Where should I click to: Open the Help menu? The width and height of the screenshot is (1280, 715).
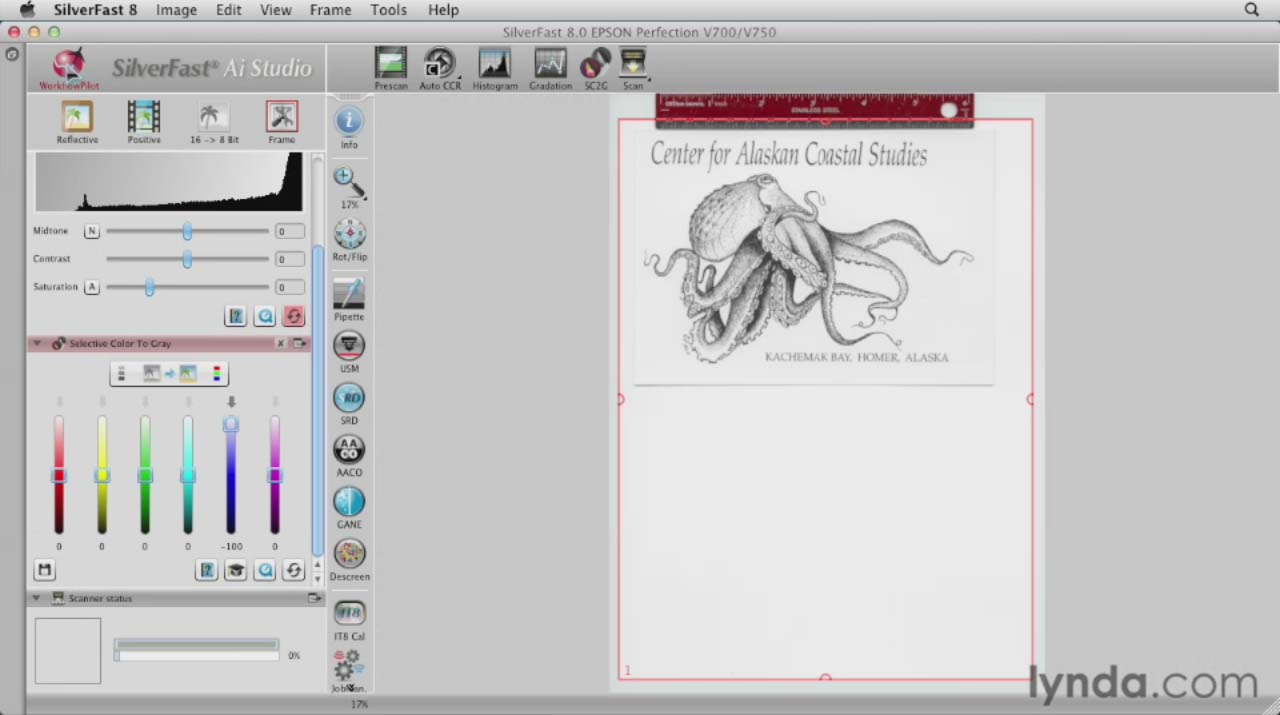(443, 10)
